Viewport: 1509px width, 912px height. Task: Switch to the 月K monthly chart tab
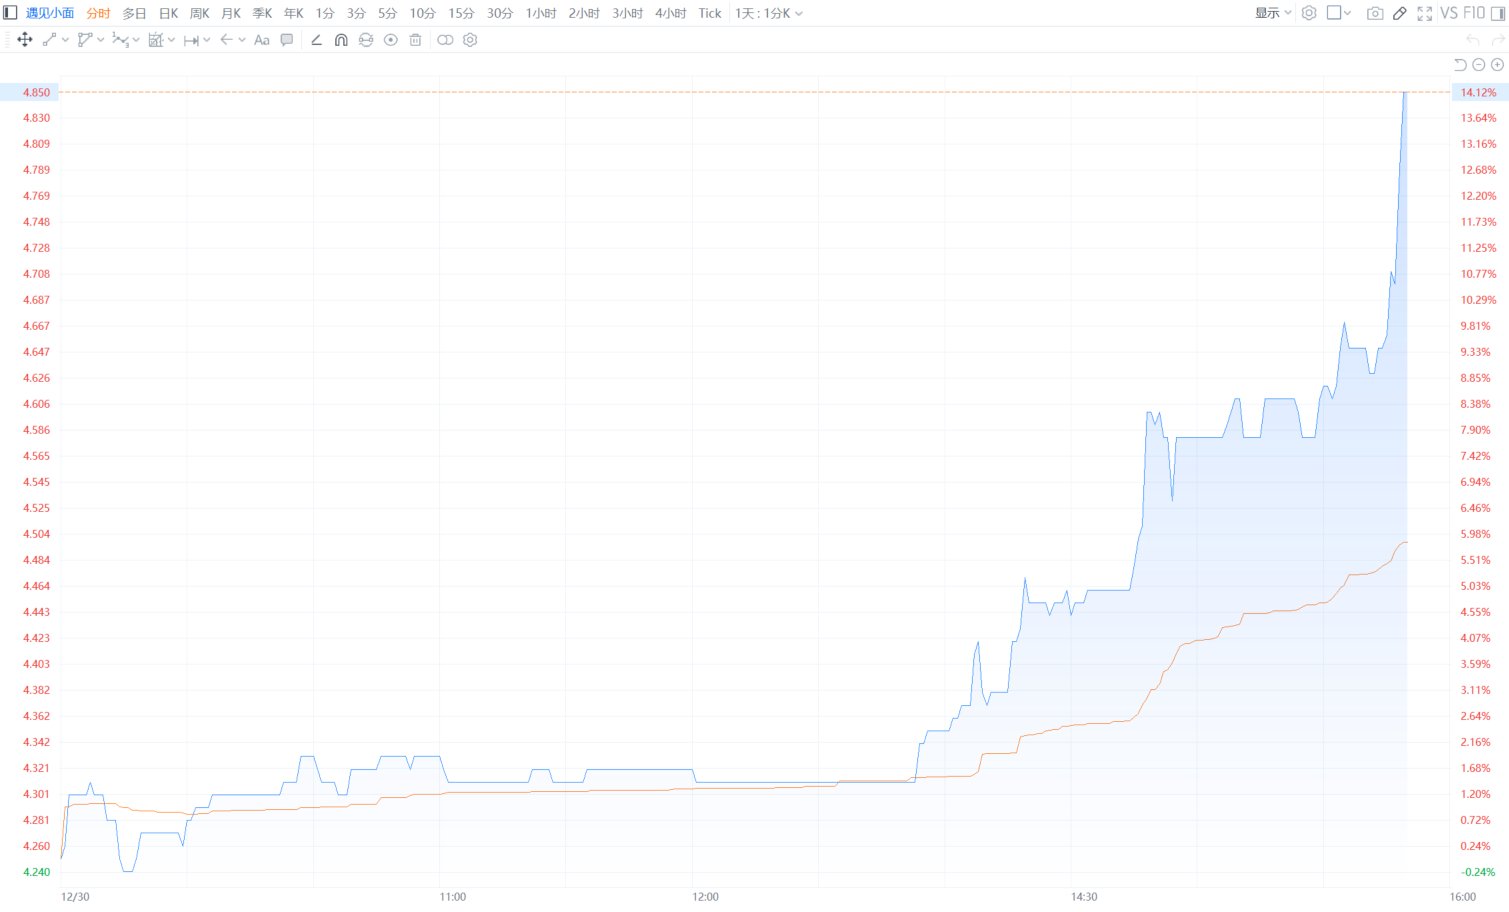coord(231,13)
